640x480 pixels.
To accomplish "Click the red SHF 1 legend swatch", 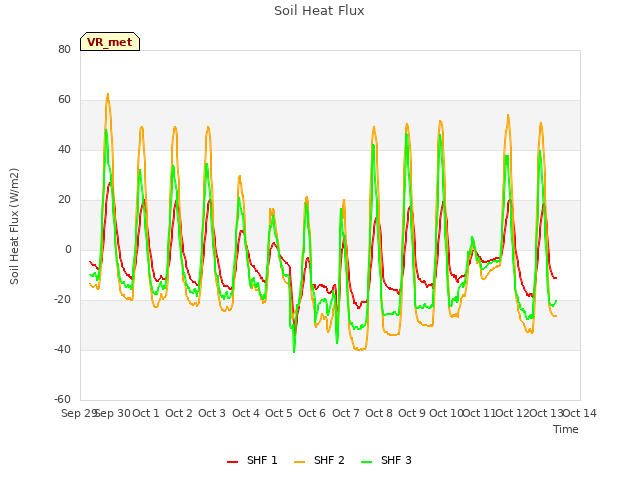I will [x=232, y=462].
